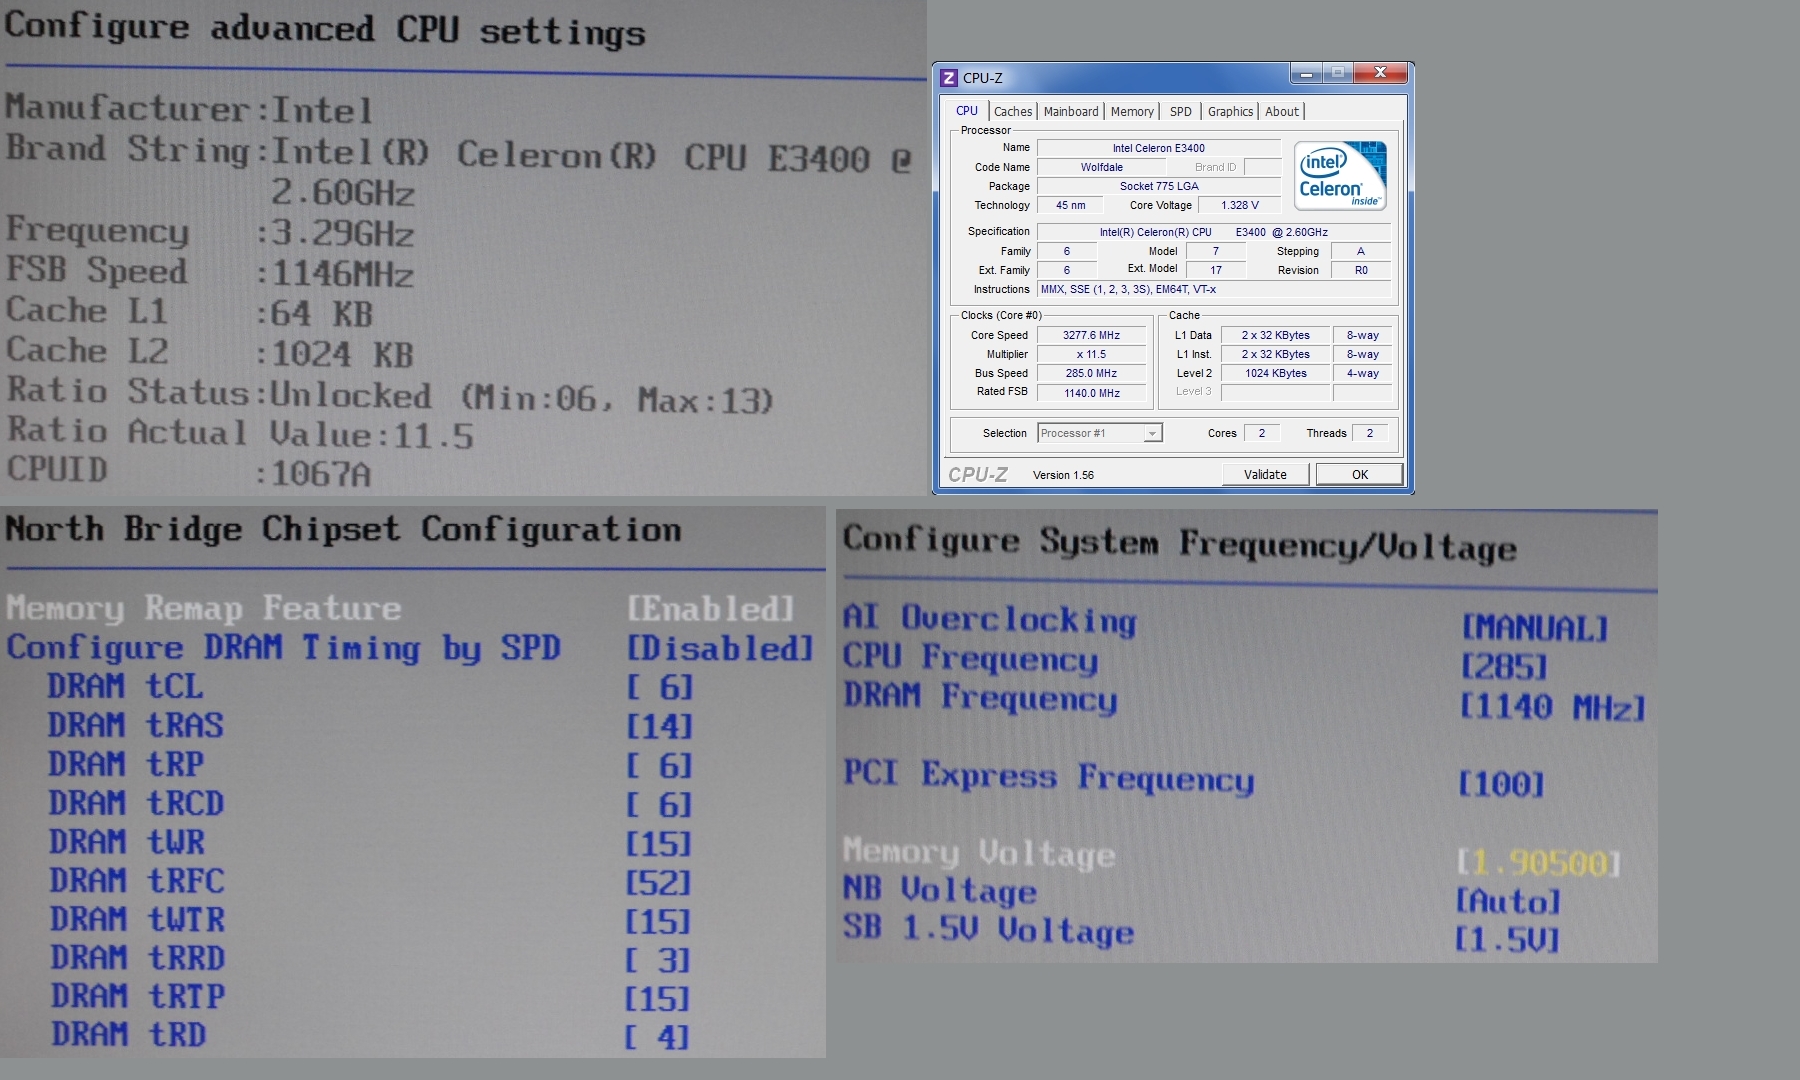Click the OK button in CPU-Z
The image size is (1800, 1080).
pos(1359,474)
